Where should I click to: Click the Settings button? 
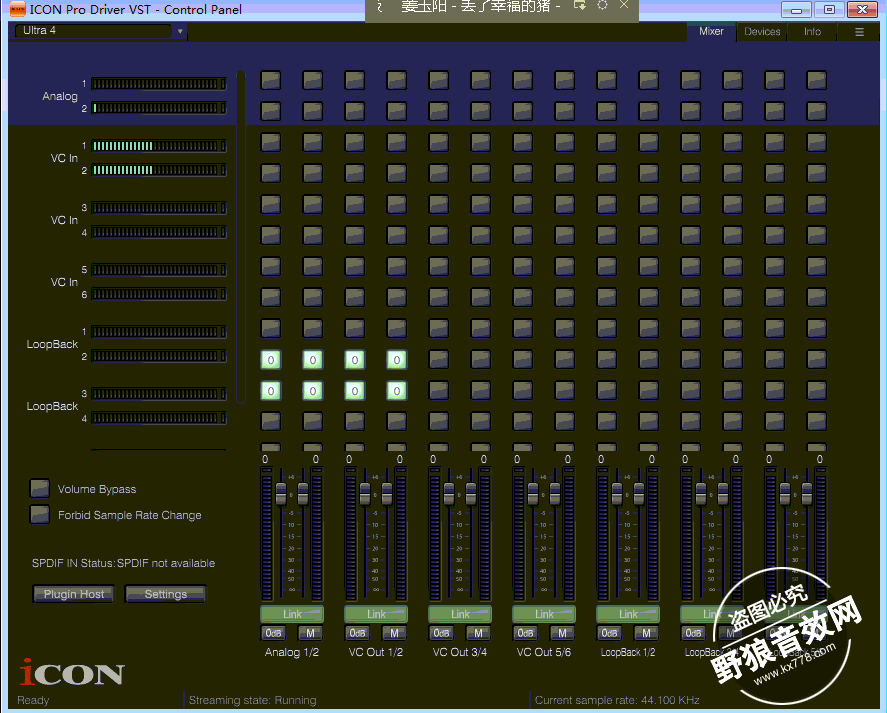coord(166,594)
